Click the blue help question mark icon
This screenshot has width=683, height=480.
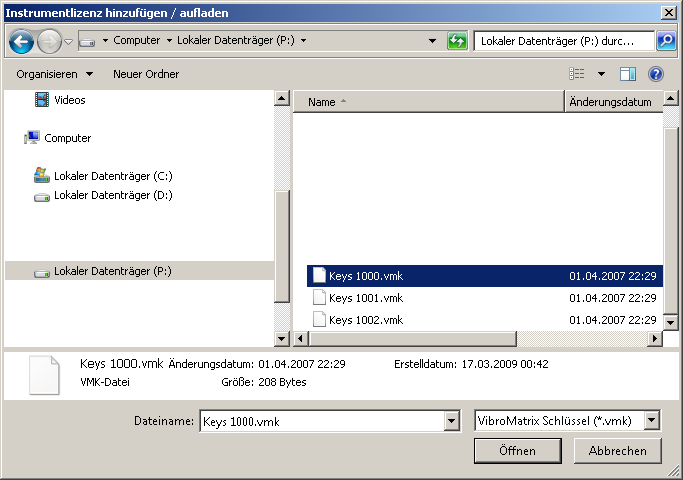[656, 74]
